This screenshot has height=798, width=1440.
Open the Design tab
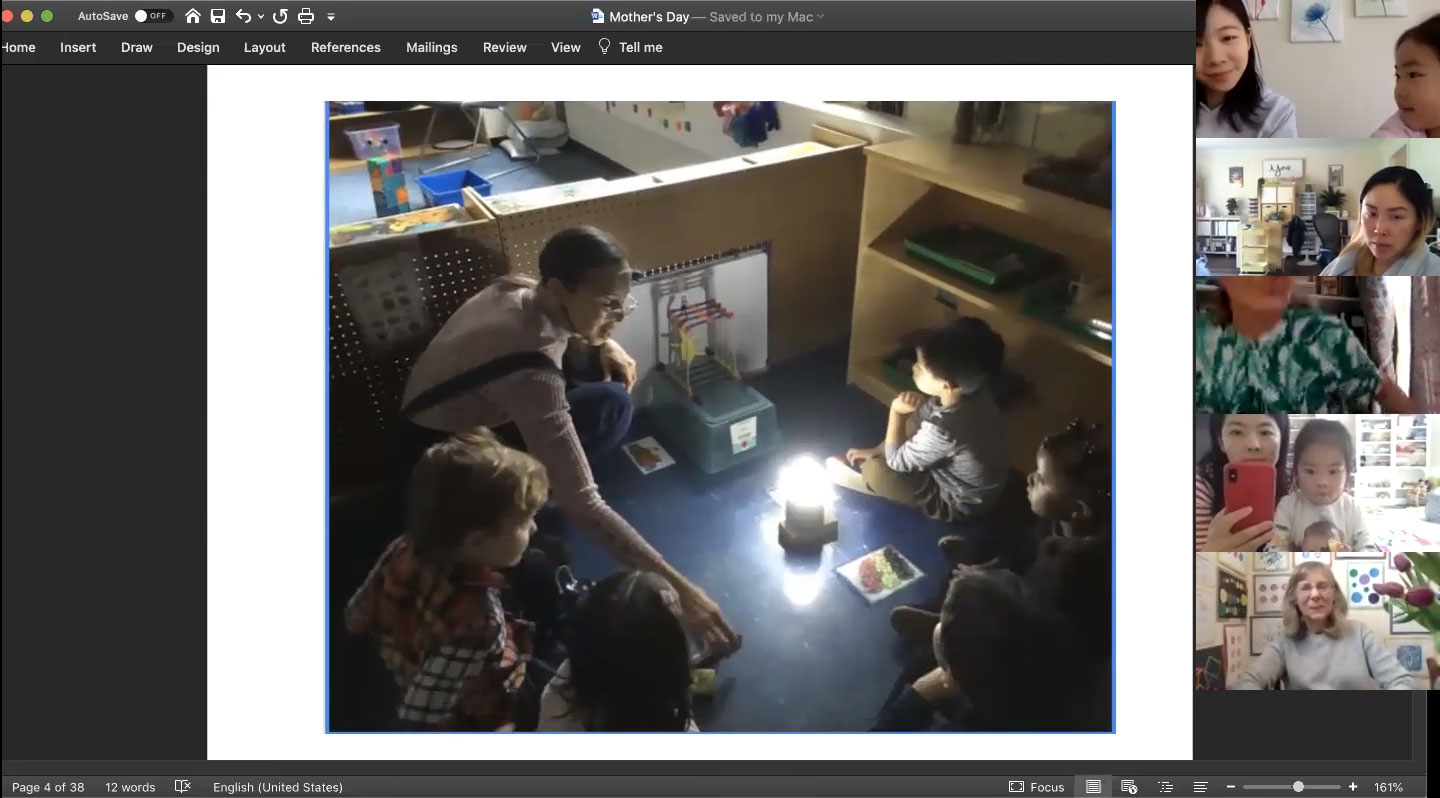[198, 47]
